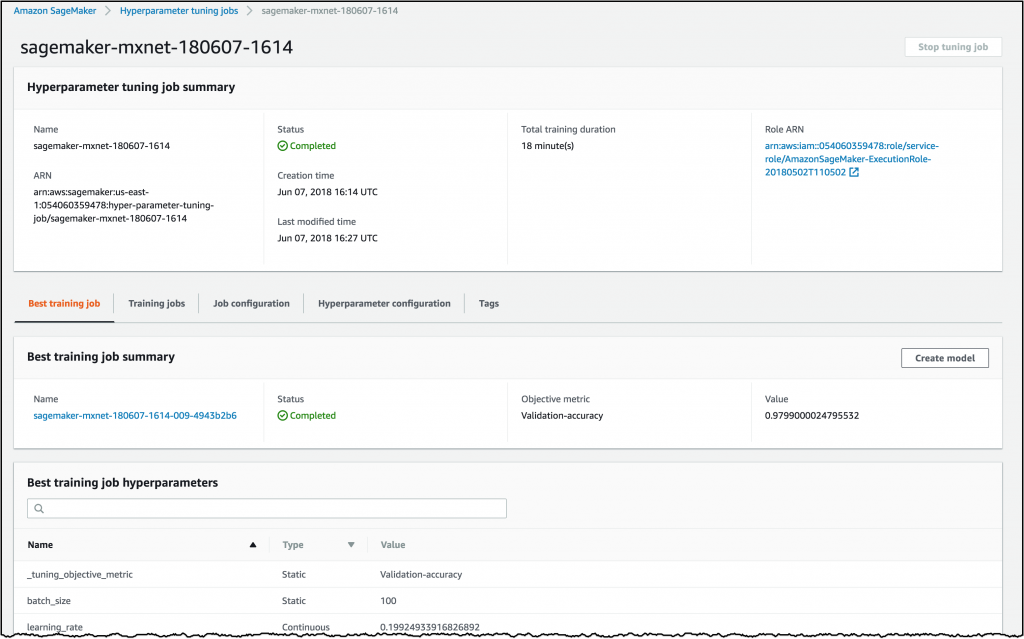Click the objective metric value 0.9799000024795532
This screenshot has height=639, width=1024.
[x=812, y=416]
